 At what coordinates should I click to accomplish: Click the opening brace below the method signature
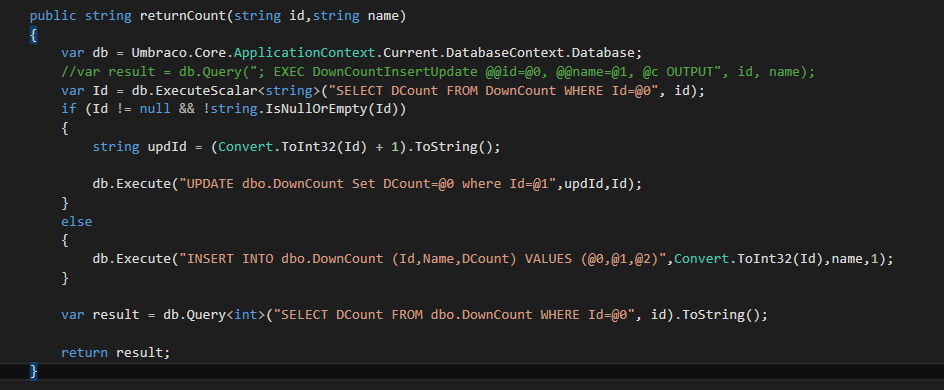pyautogui.click(x=33, y=35)
